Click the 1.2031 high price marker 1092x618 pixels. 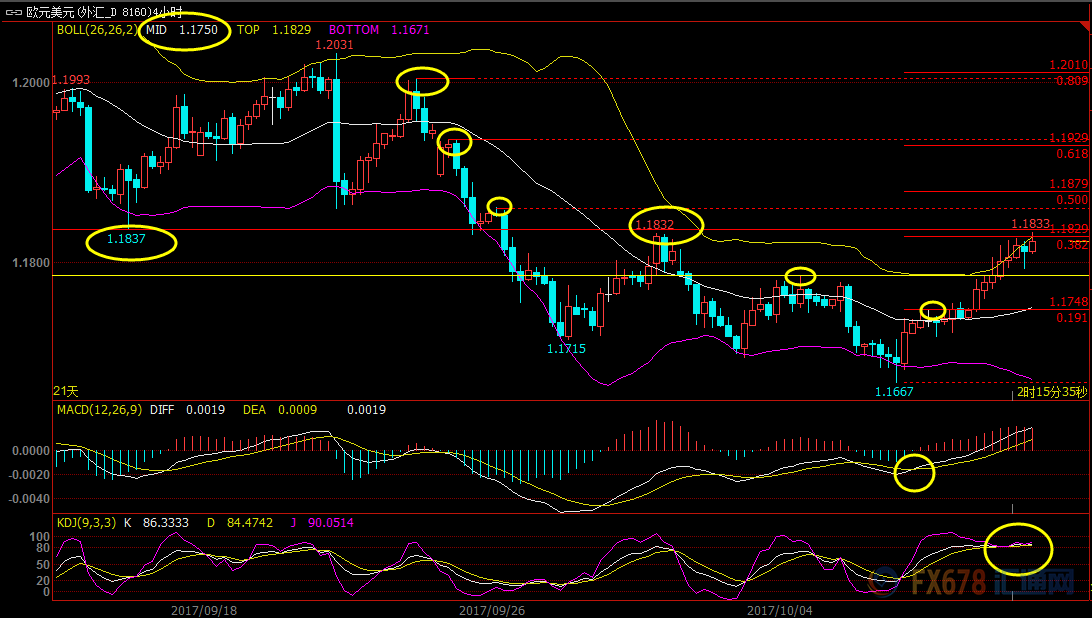(x=334, y=45)
